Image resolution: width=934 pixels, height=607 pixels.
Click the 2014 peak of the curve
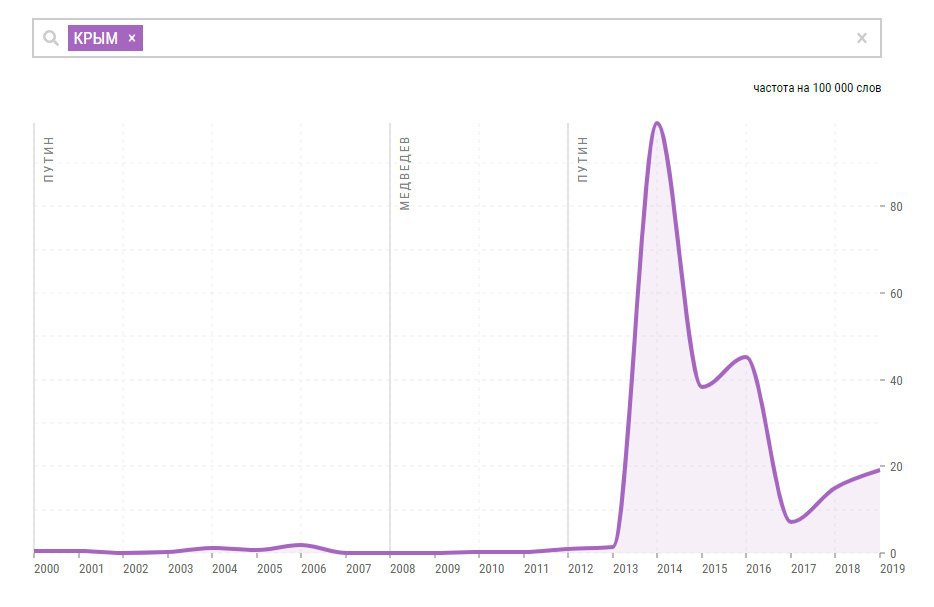pos(657,123)
